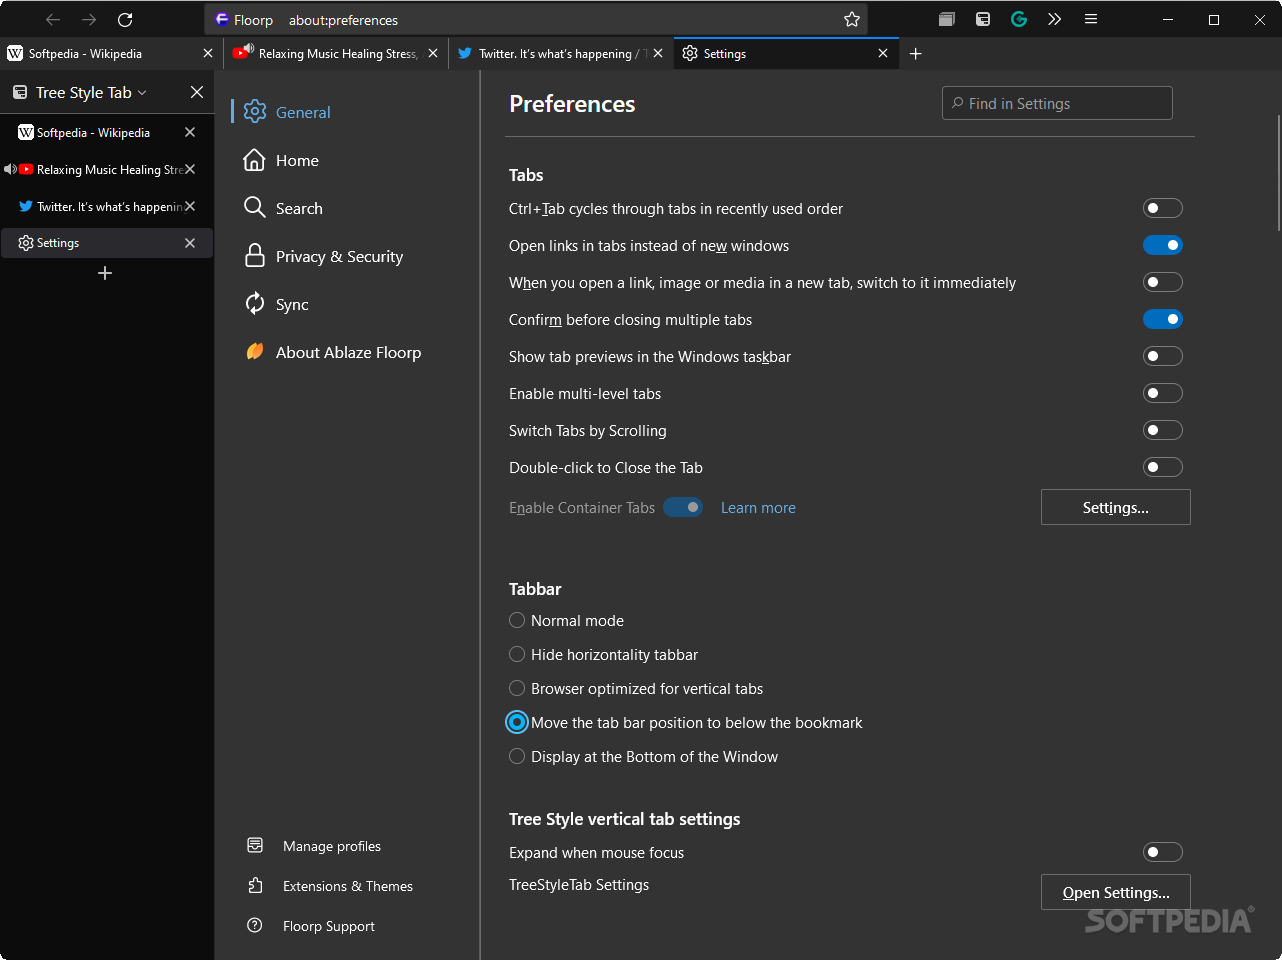Open Floorp Support page

[x=311, y=926]
